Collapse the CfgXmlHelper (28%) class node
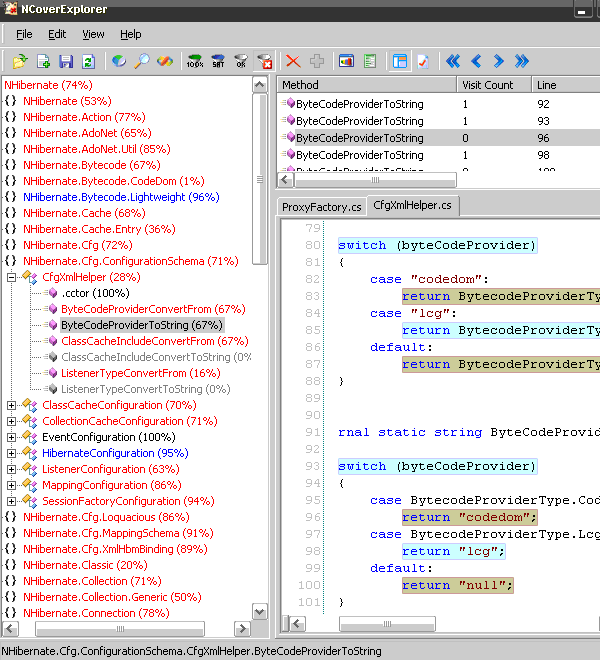 tap(11, 277)
